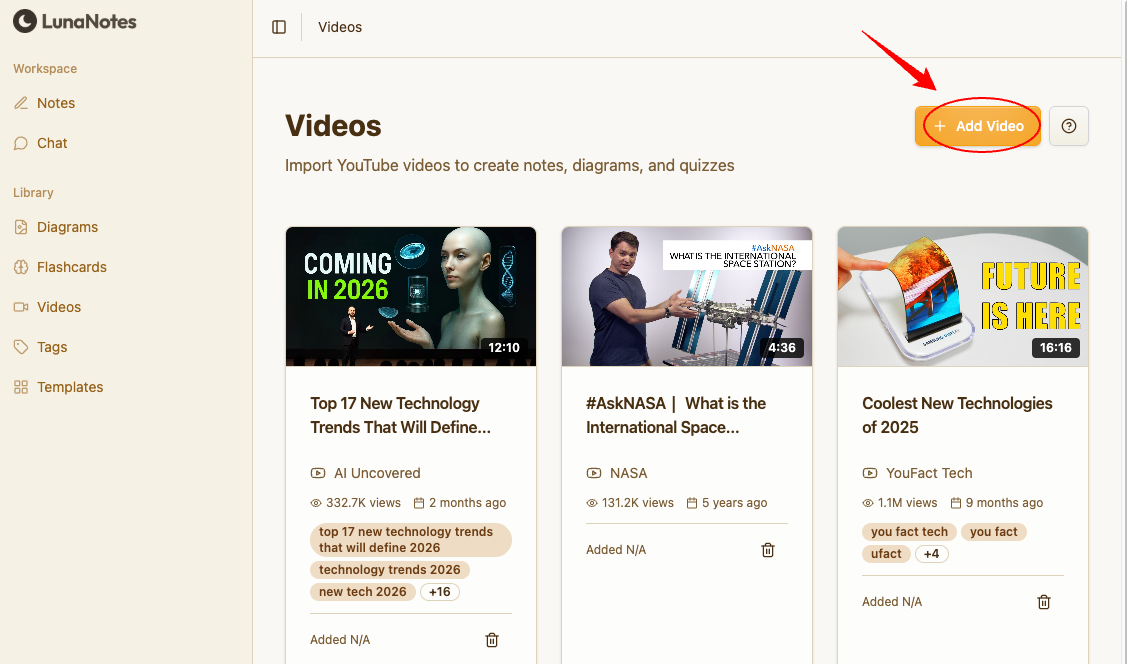
Task: Open the #AskNASA space station thumbnail
Action: [687, 296]
